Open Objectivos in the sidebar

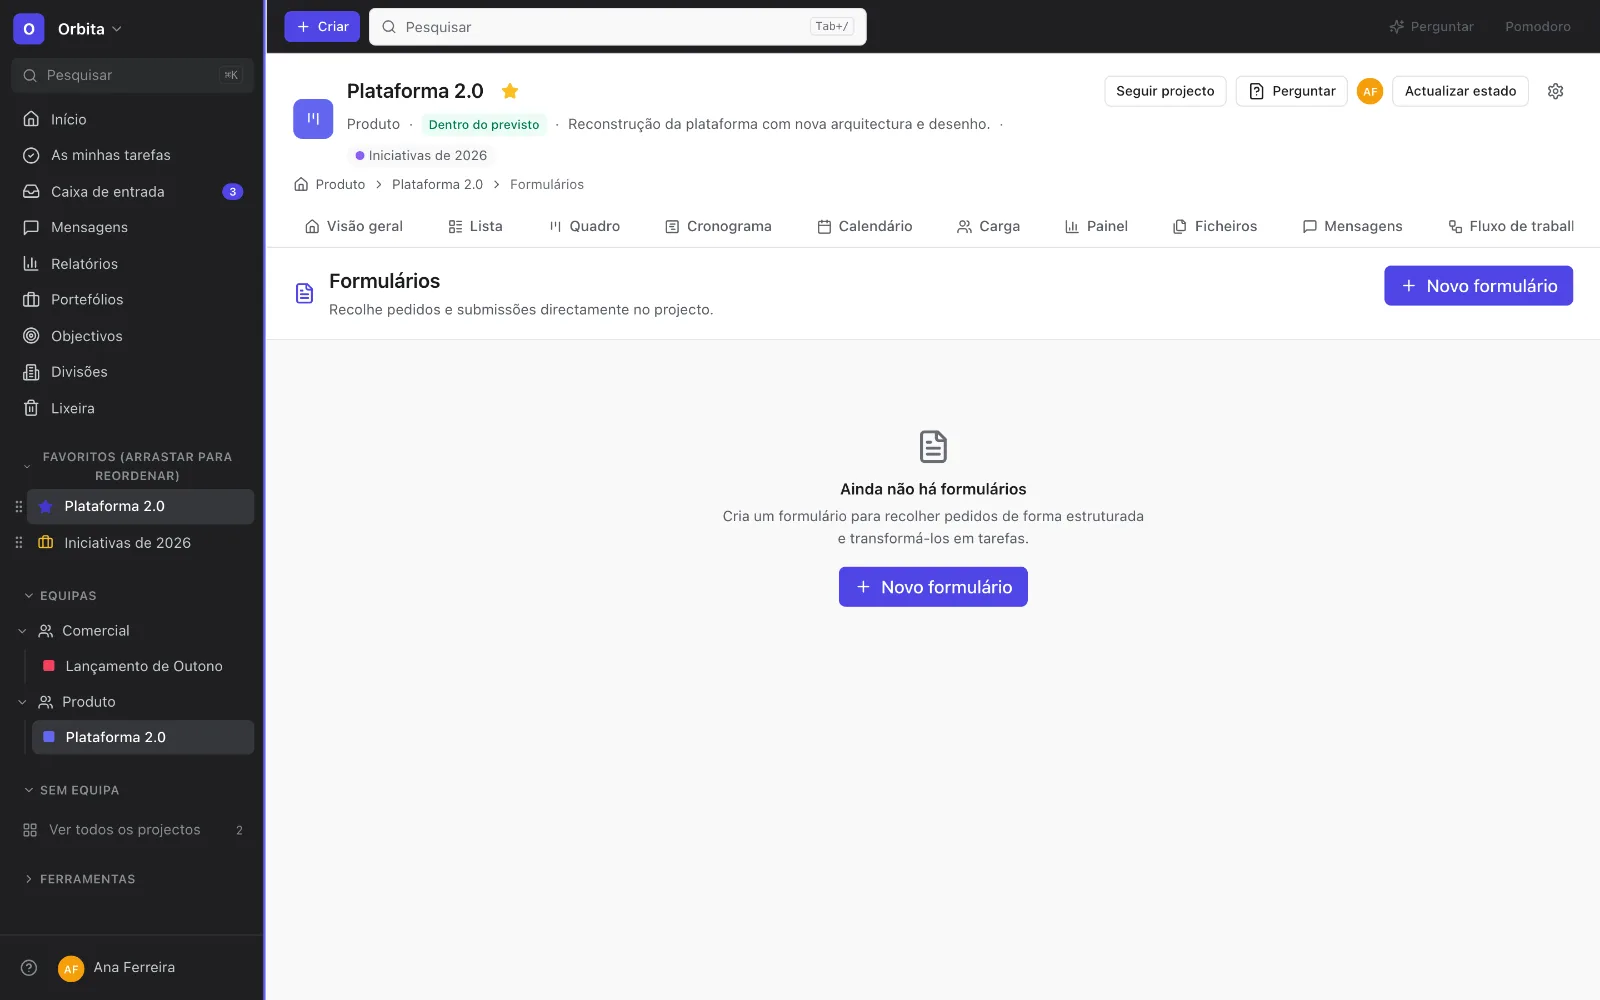pos(132,336)
